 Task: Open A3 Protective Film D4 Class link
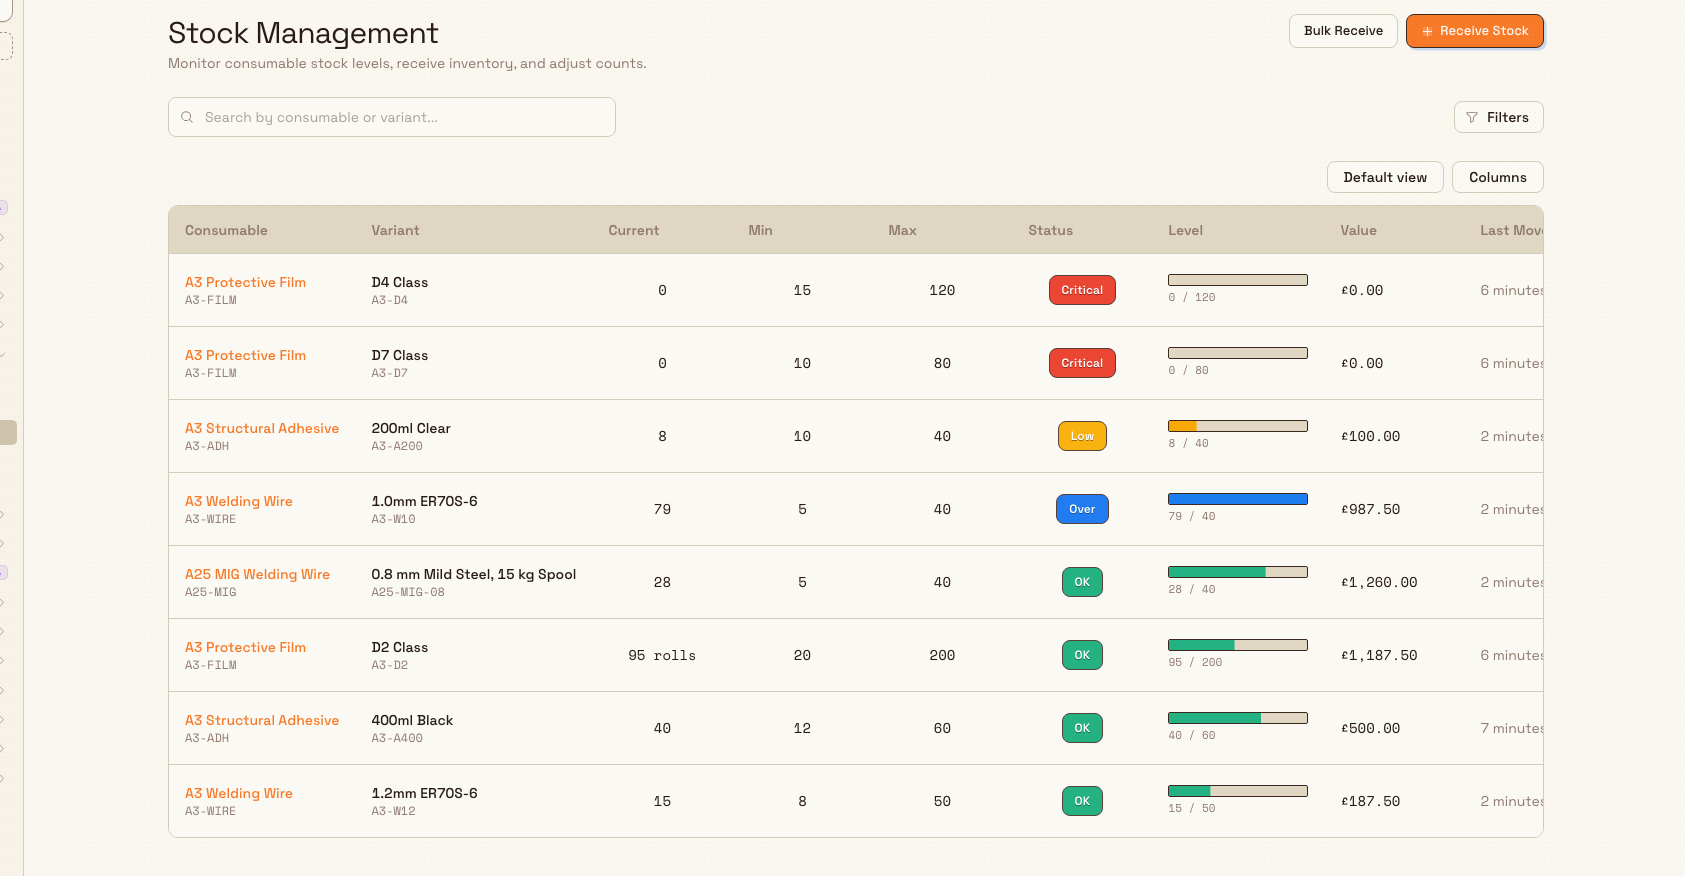(245, 282)
